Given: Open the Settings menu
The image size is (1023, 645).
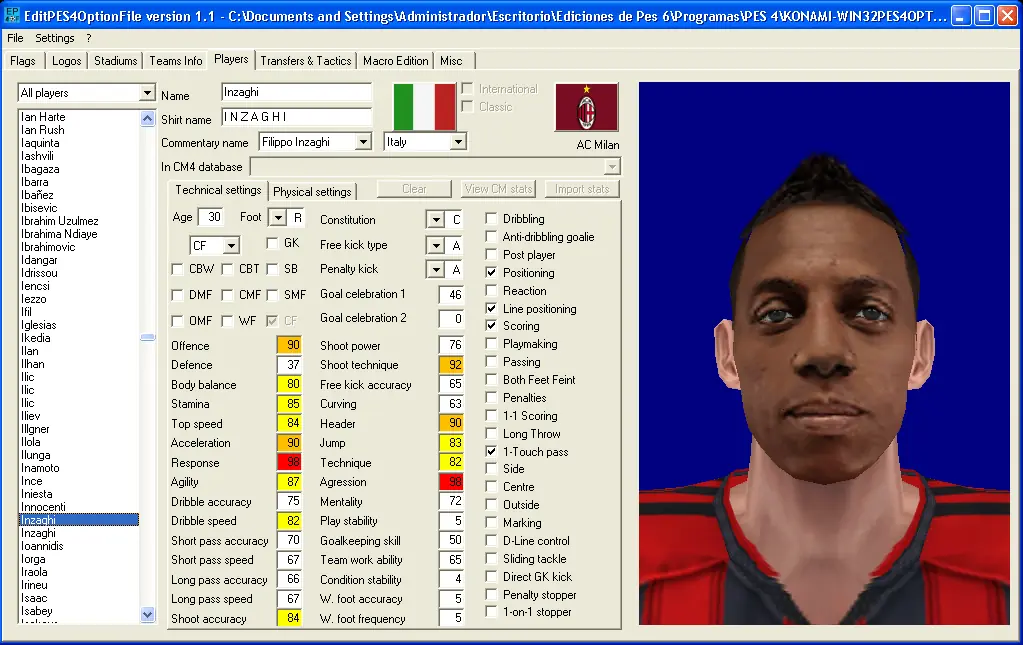Looking at the screenshot, I should (x=55, y=38).
